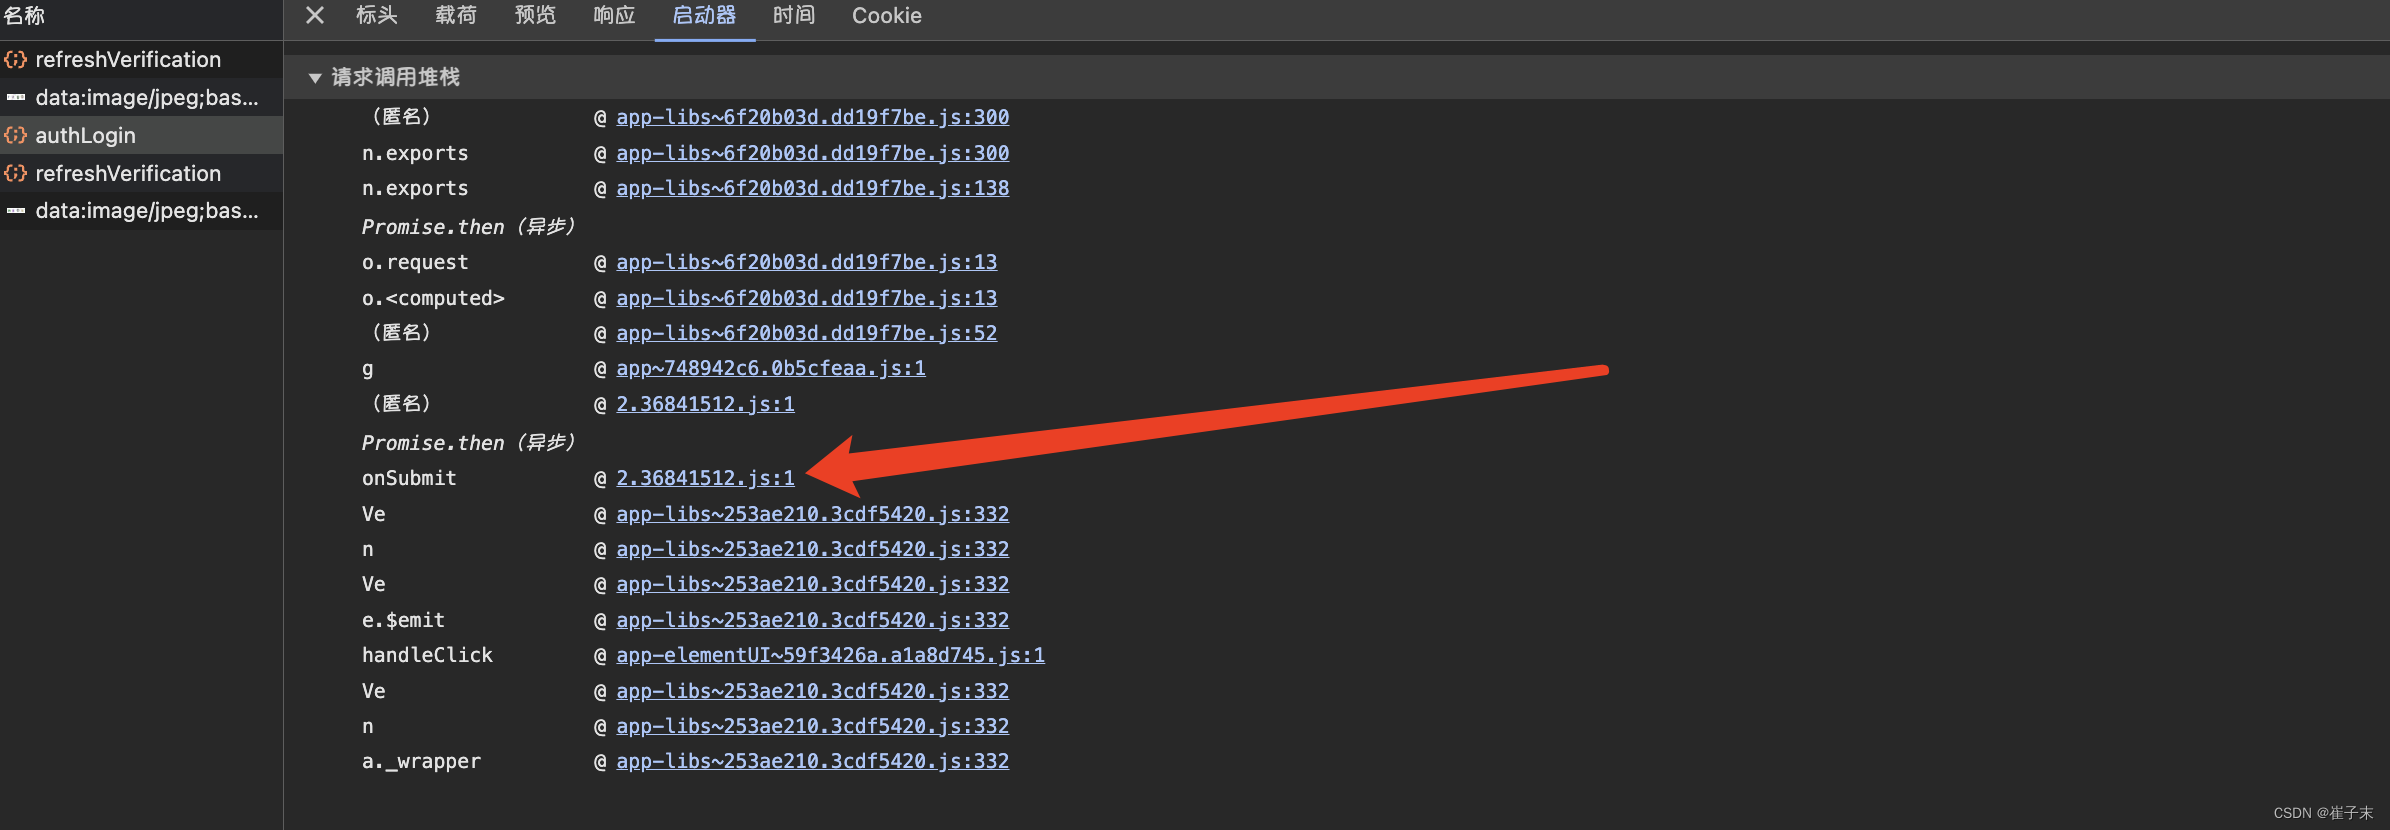The height and width of the screenshot is (830, 2390).
Task: Close the request details panel
Action: click(x=314, y=15)
